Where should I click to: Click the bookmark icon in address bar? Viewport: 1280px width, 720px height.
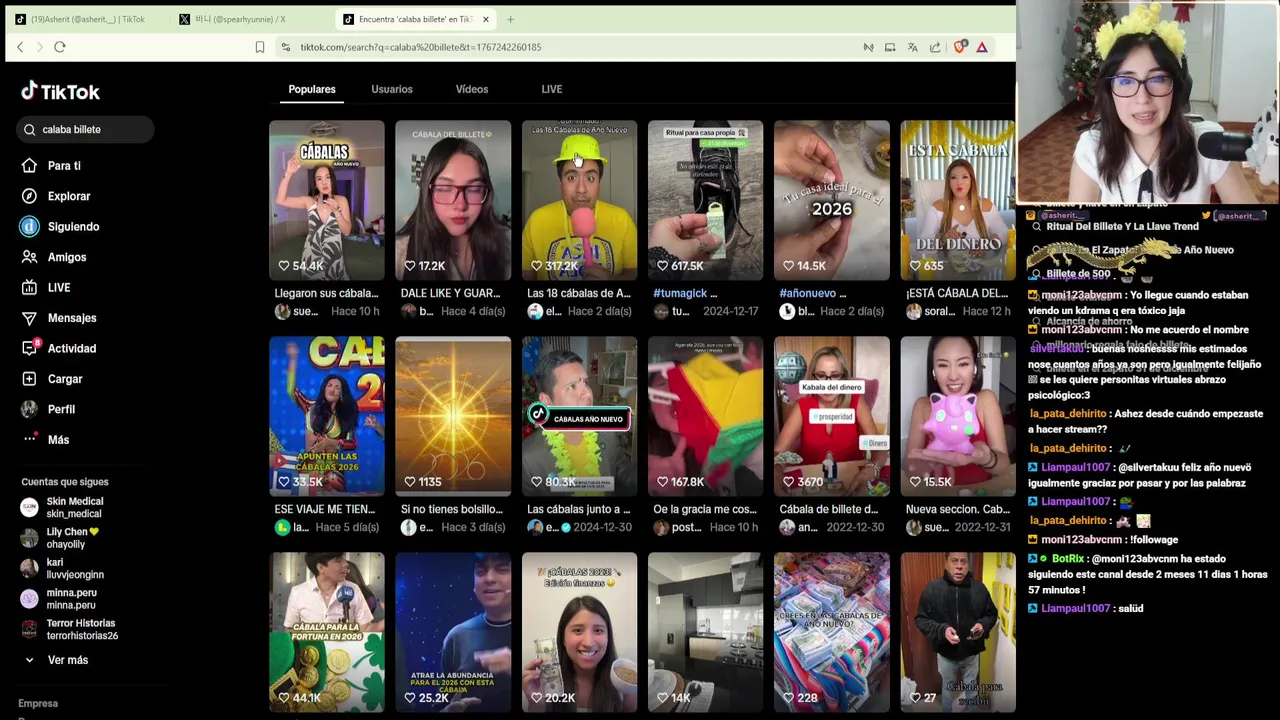coord(260,47)
